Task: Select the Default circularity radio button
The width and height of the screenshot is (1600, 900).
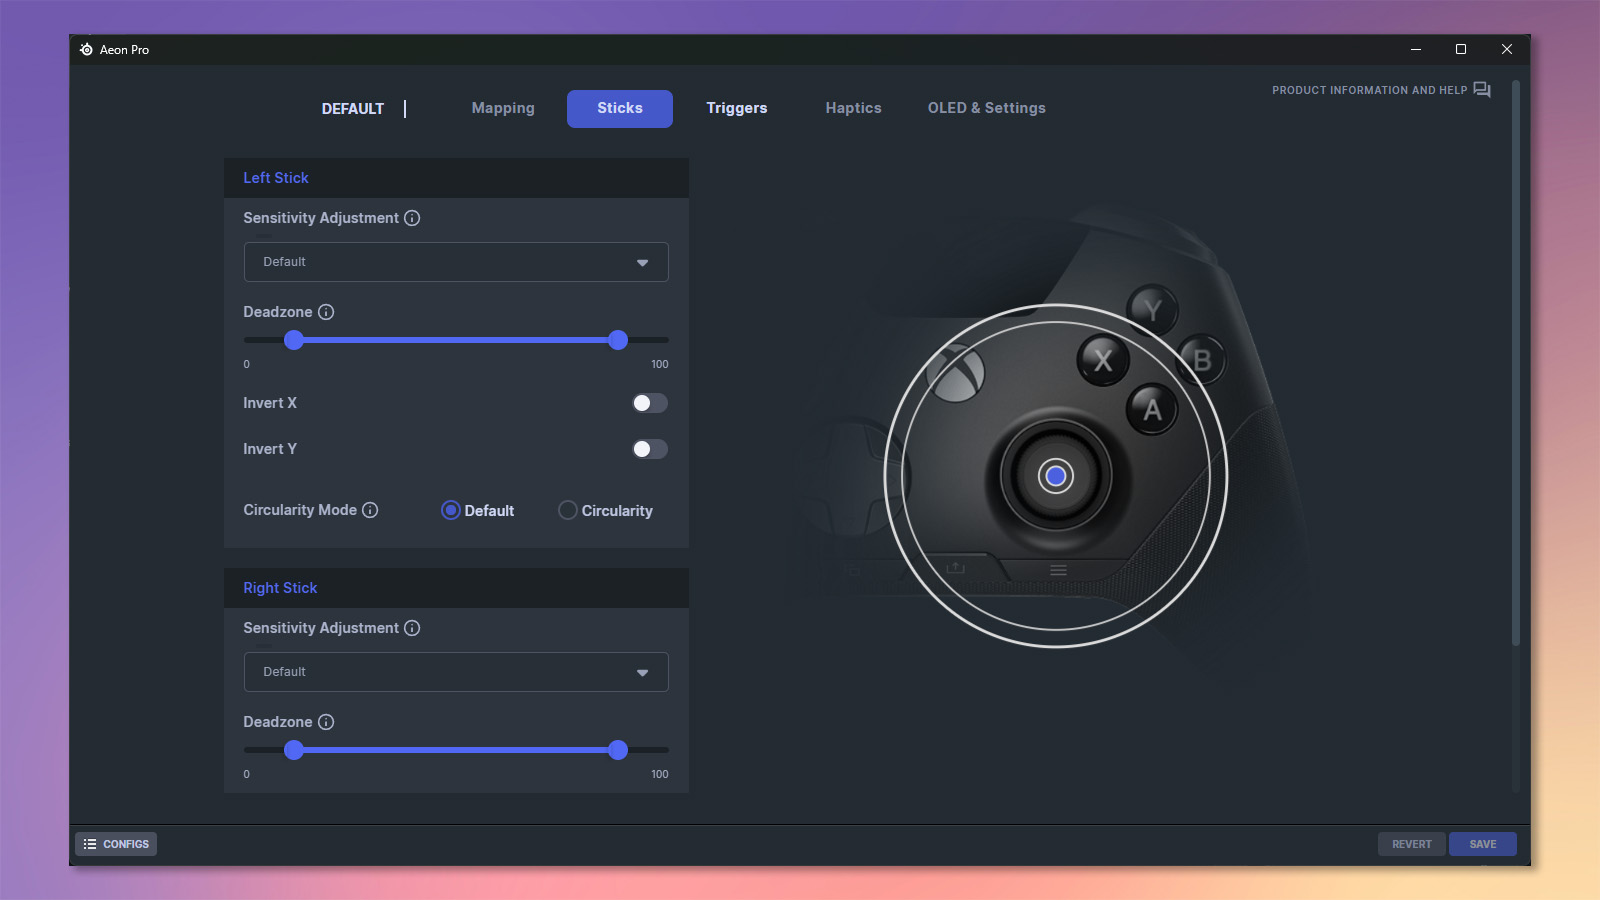Action: pyautogui.click(x=451, y=510)
